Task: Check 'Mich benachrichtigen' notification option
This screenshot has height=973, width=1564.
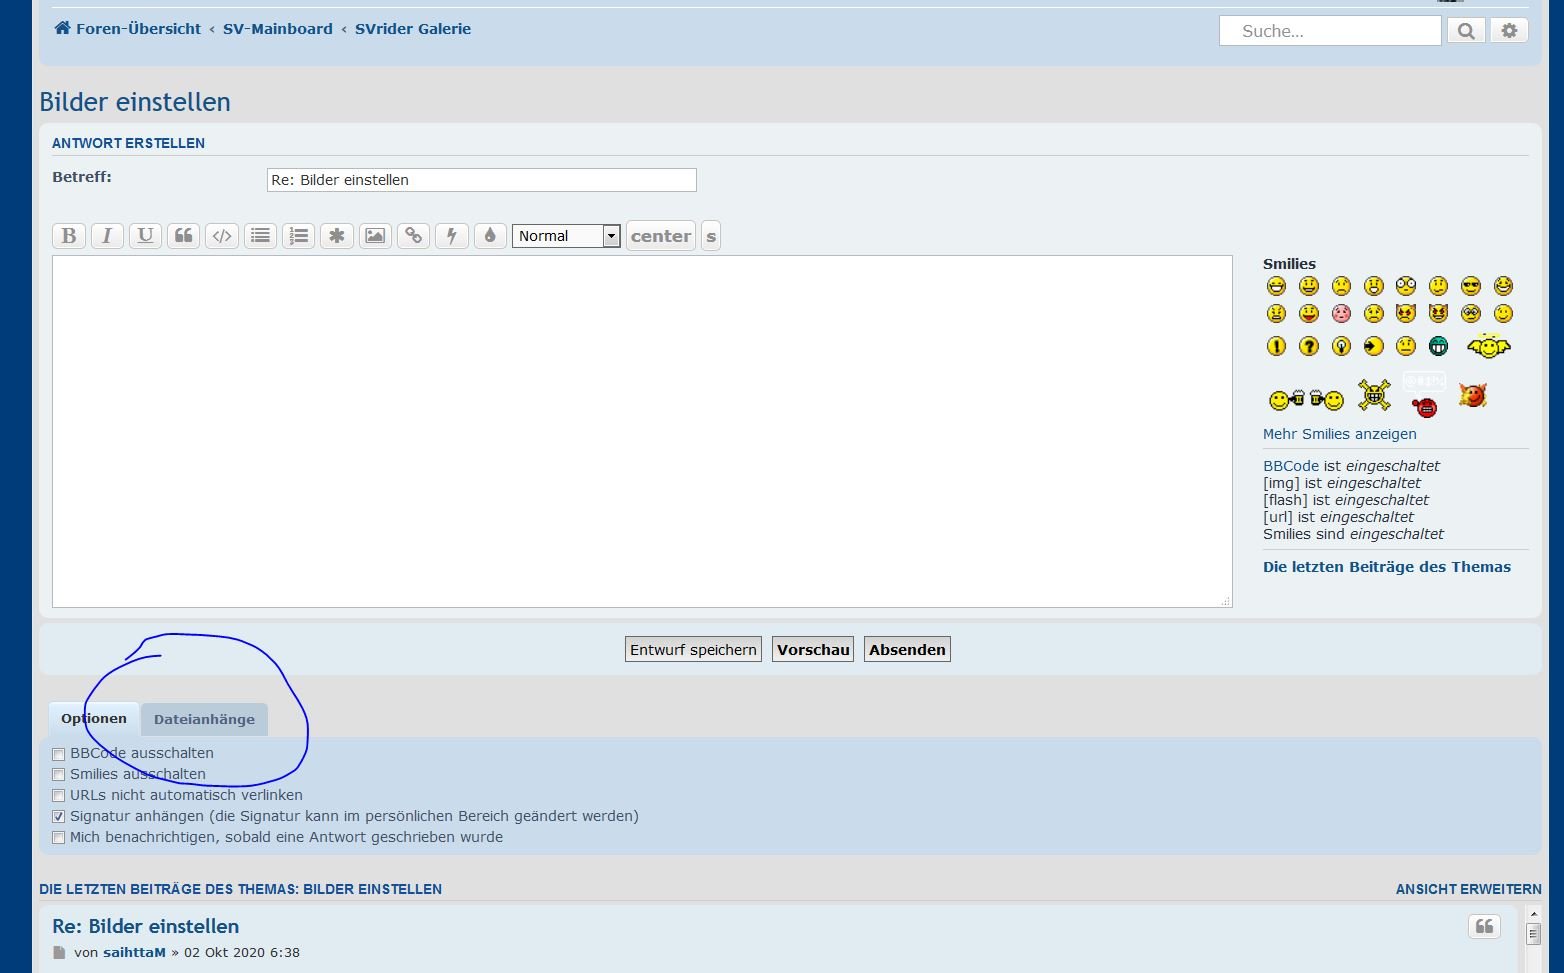Action: click(x=59, y=838)
